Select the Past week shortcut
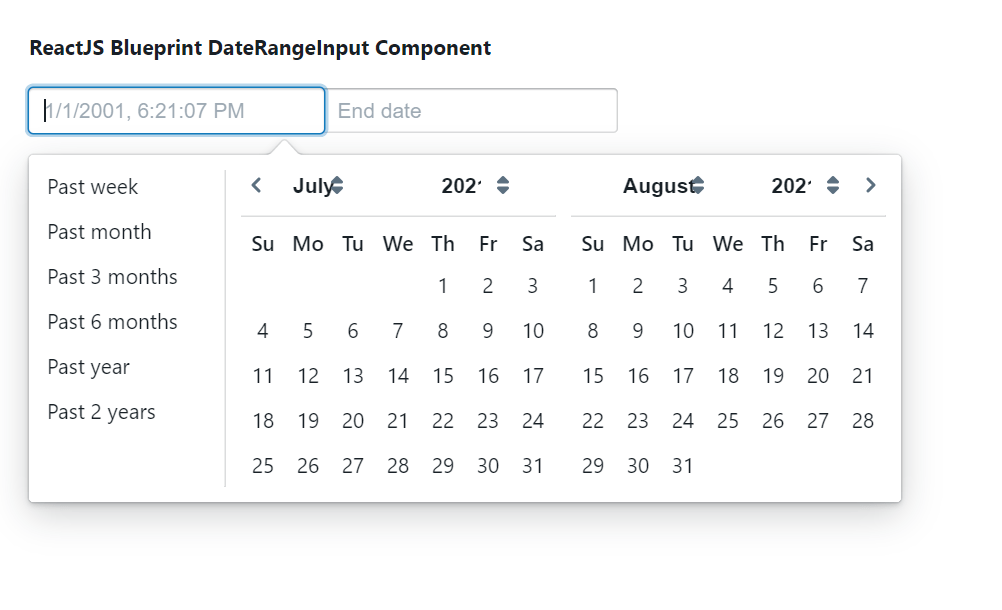The image size is (1002, 610). 92,187
